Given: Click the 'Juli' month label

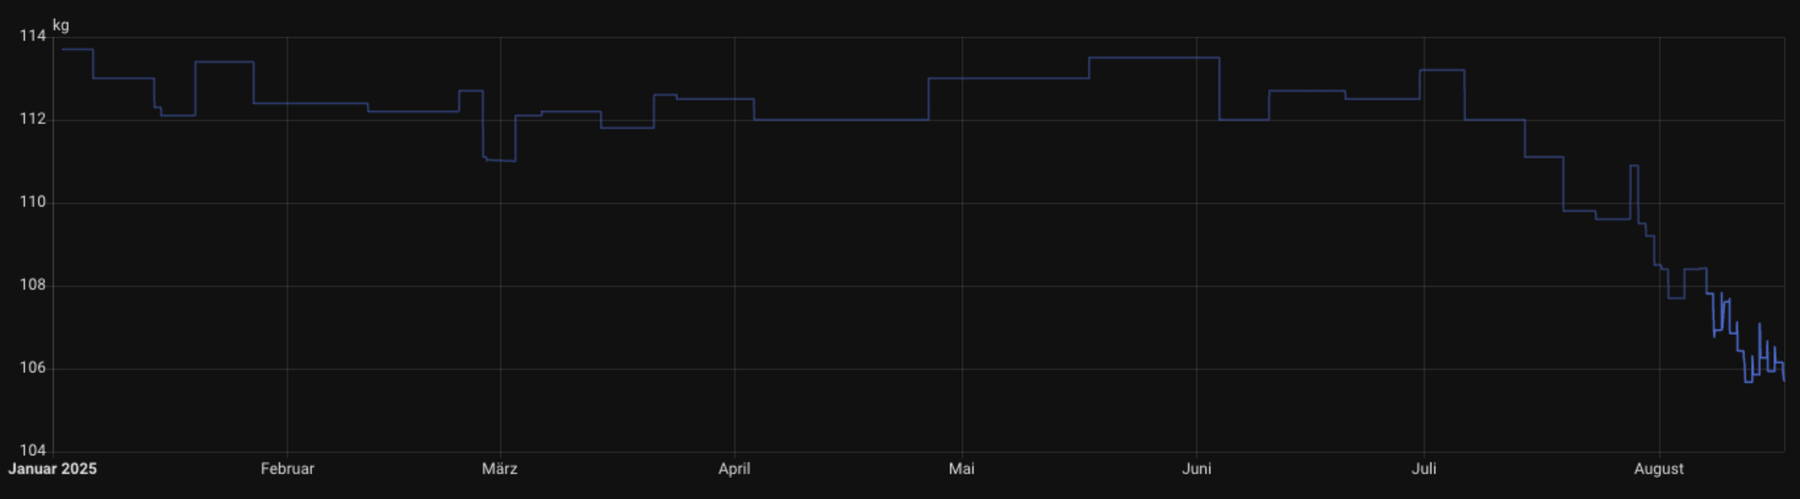Looking at the screenshot, I should click(1423, 468).
